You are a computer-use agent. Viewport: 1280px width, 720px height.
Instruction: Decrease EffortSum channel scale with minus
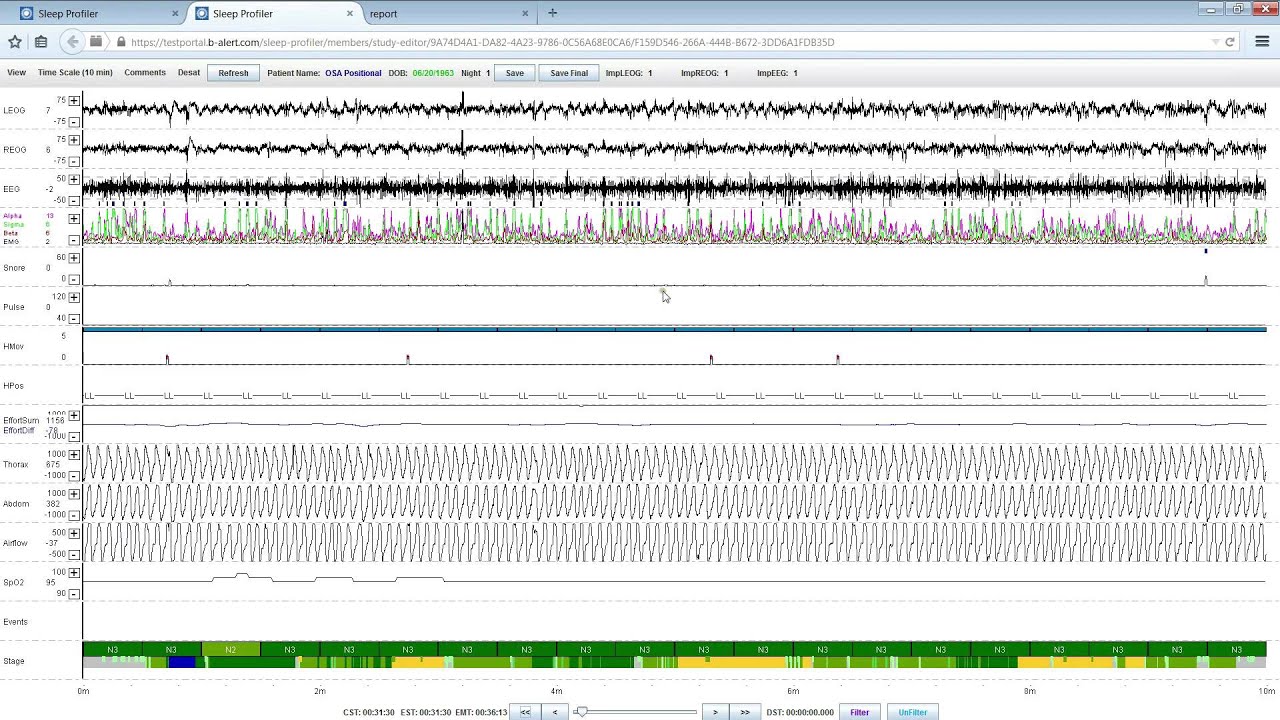[74, 436]
